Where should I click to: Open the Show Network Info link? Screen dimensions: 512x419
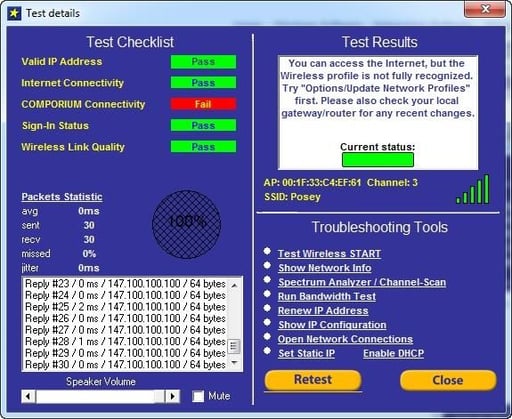pos(325,268)
